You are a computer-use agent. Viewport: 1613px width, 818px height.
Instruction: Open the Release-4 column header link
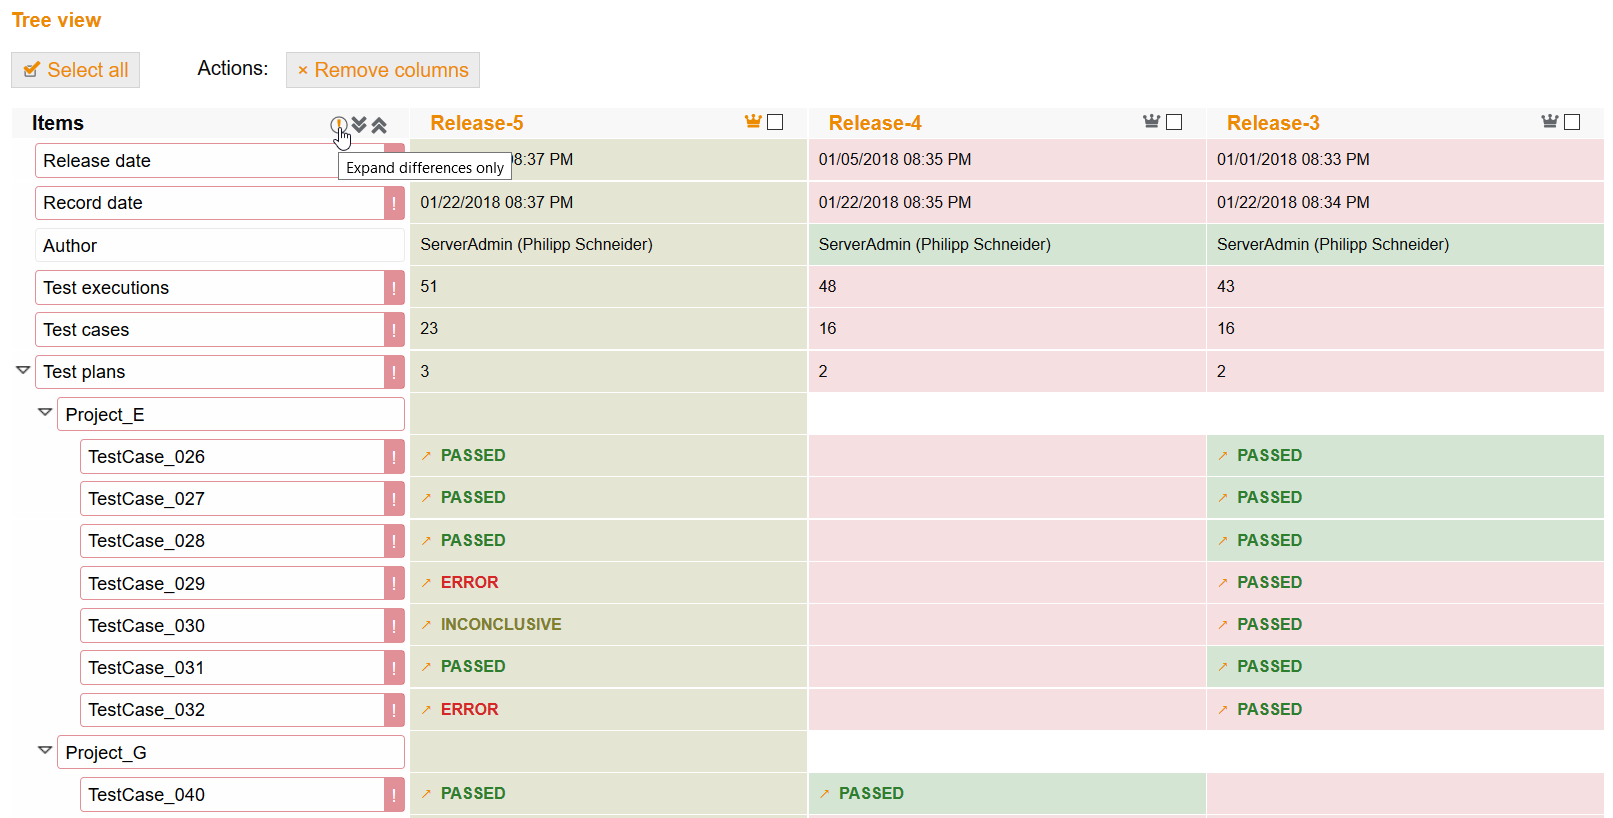(x=875, y=123)
